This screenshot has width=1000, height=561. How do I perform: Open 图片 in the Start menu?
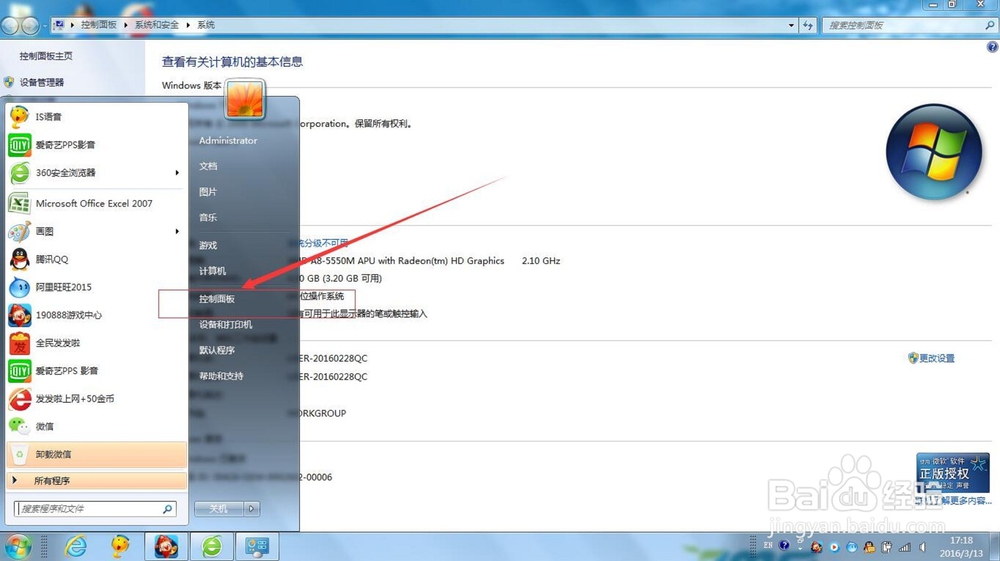tap(208, 192)
